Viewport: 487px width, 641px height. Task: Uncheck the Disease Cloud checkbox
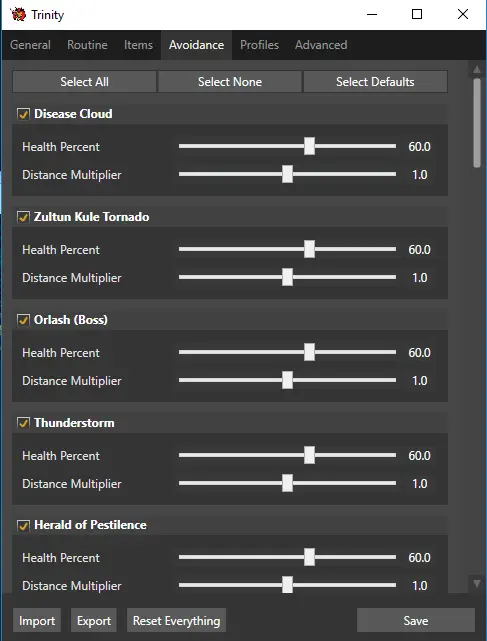pyautogui.click(x=23, y=114)
